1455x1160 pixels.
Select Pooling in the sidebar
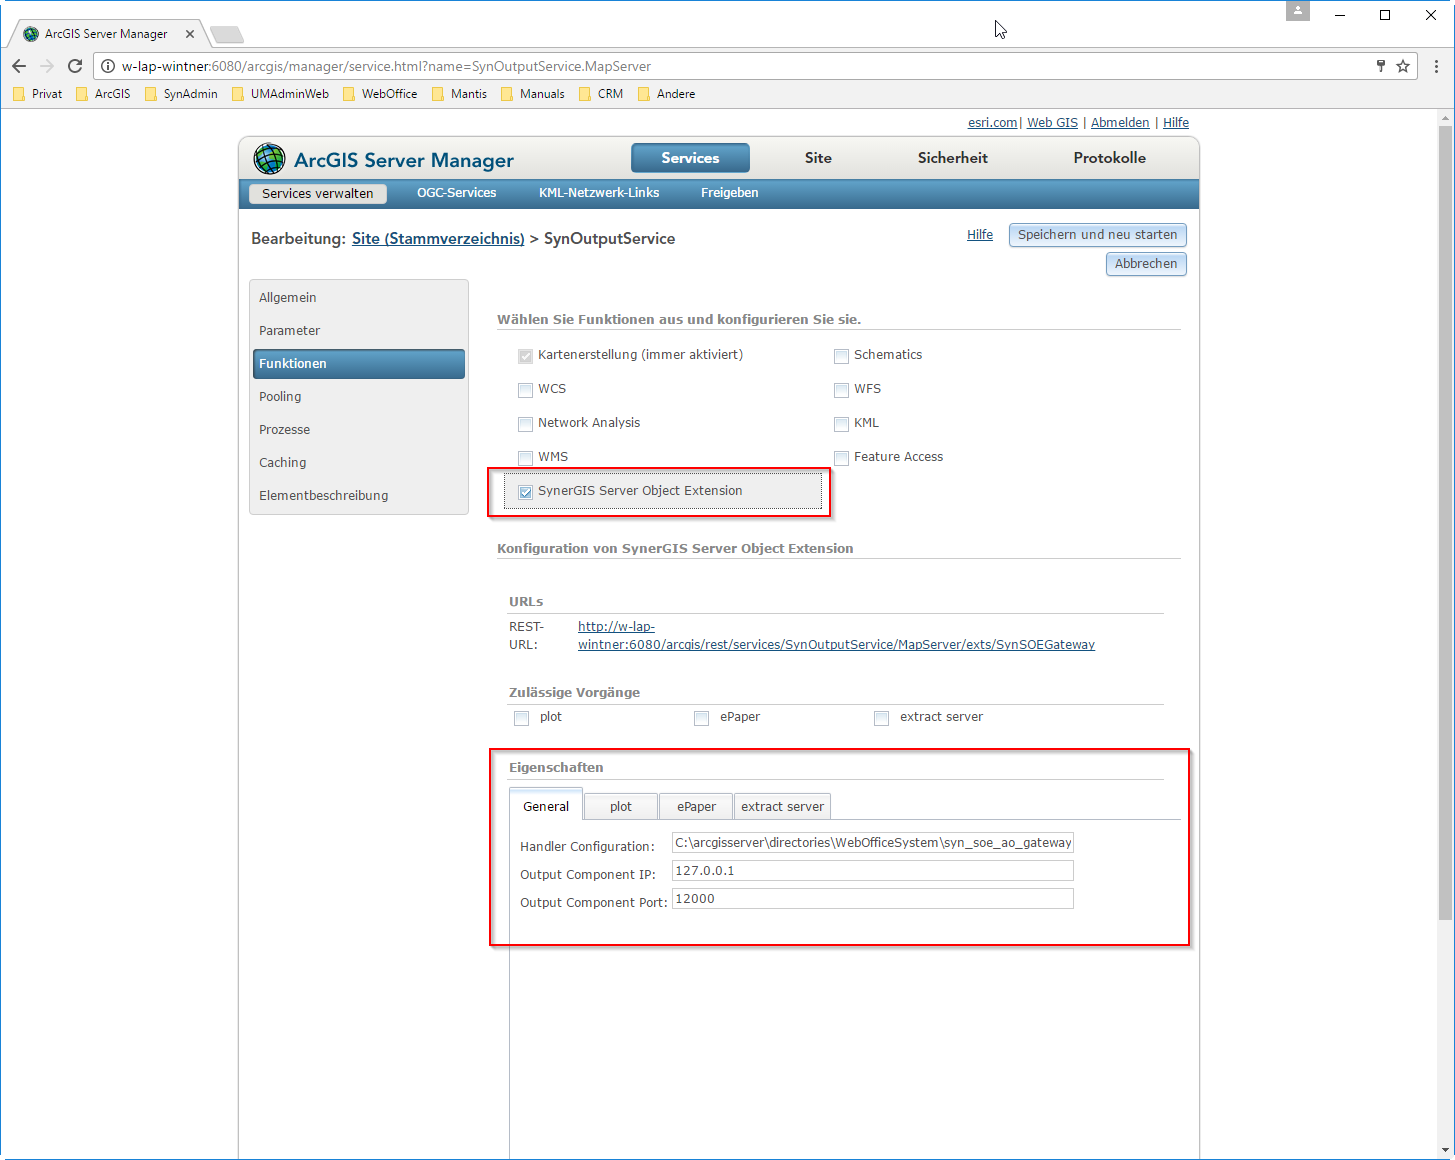pos(280,396)
